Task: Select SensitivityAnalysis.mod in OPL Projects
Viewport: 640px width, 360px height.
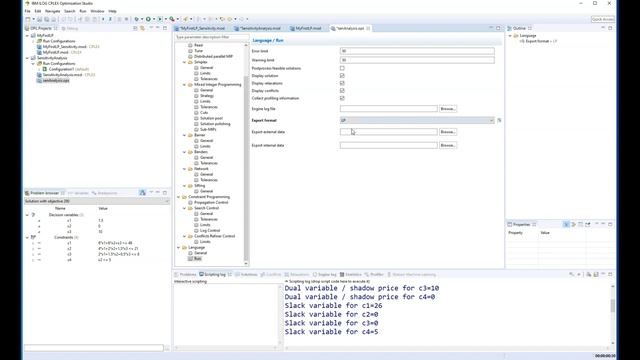Action: pyautogui.click(x=62, y=75)
